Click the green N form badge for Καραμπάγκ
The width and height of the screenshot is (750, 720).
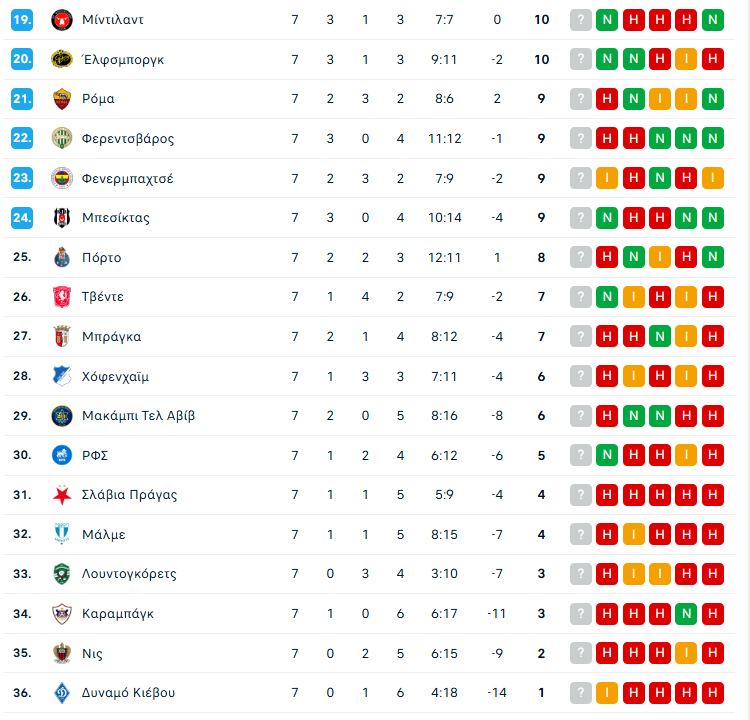point(686,614)
